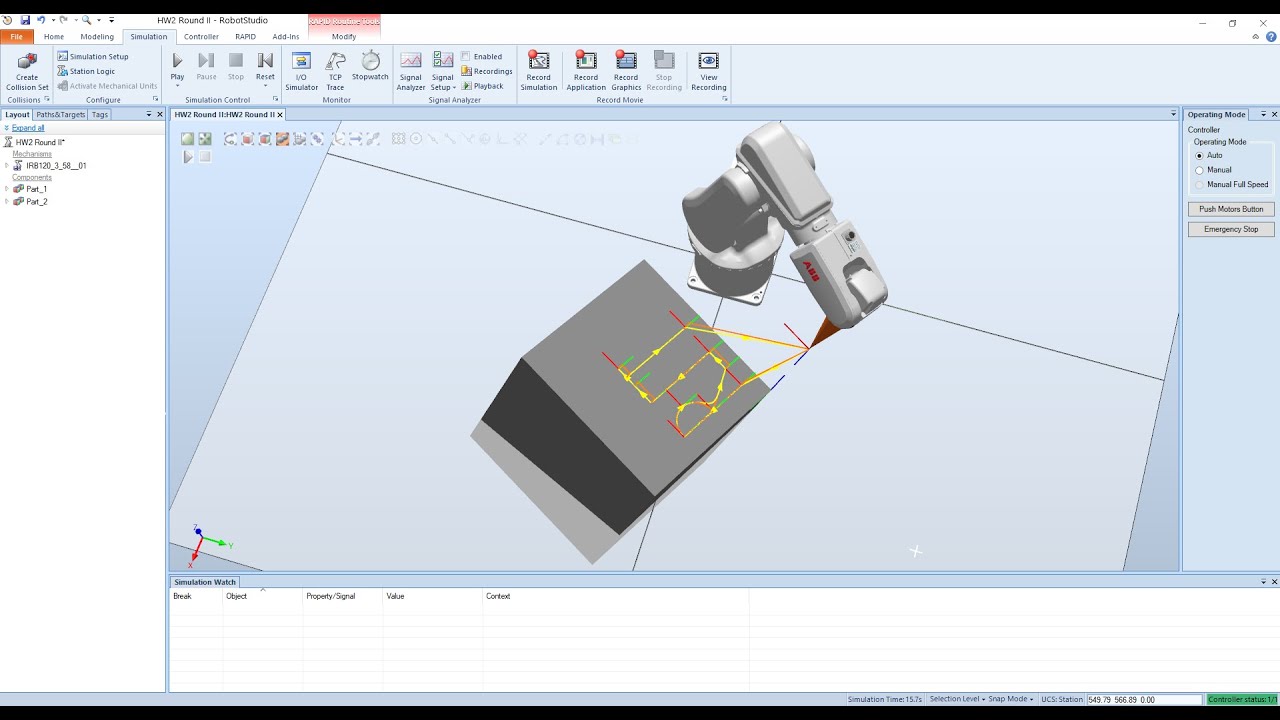Image resolution: width=1280 pixels, height=720 pixels.
Task: Click the Reset simulation icon
Action: point(265,61)
